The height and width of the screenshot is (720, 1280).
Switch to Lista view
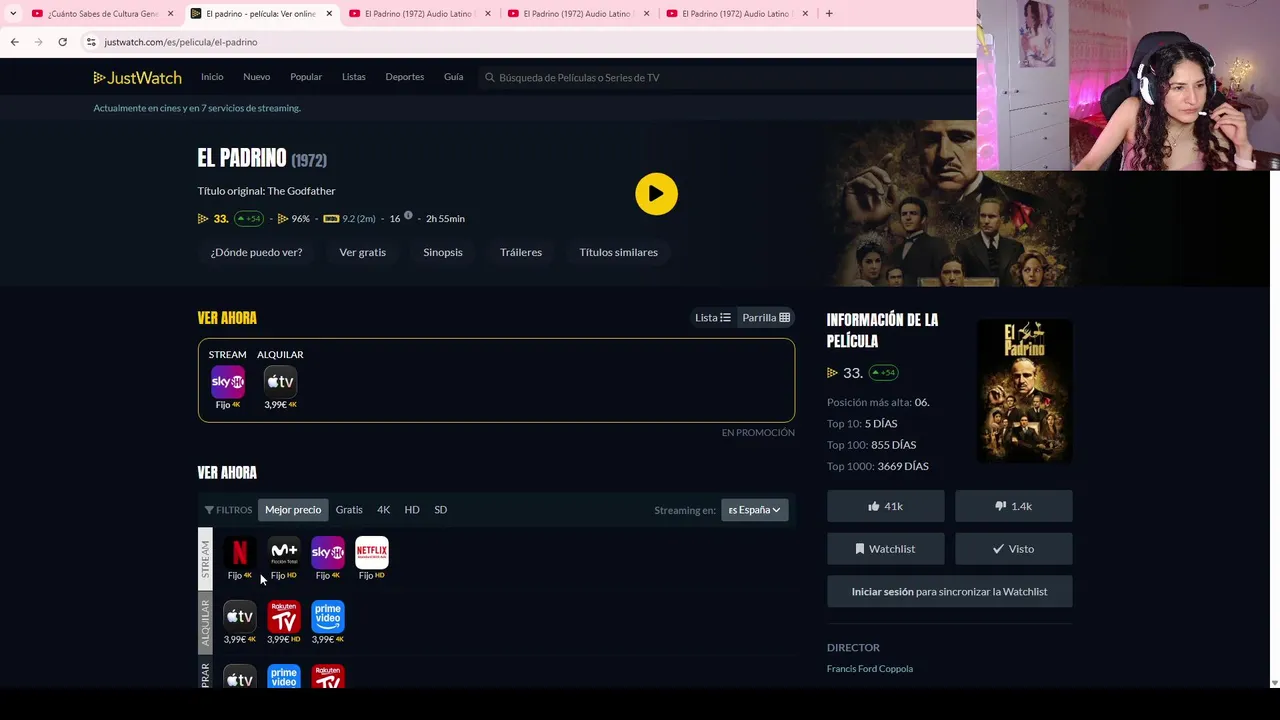click(x=713, y=317)
